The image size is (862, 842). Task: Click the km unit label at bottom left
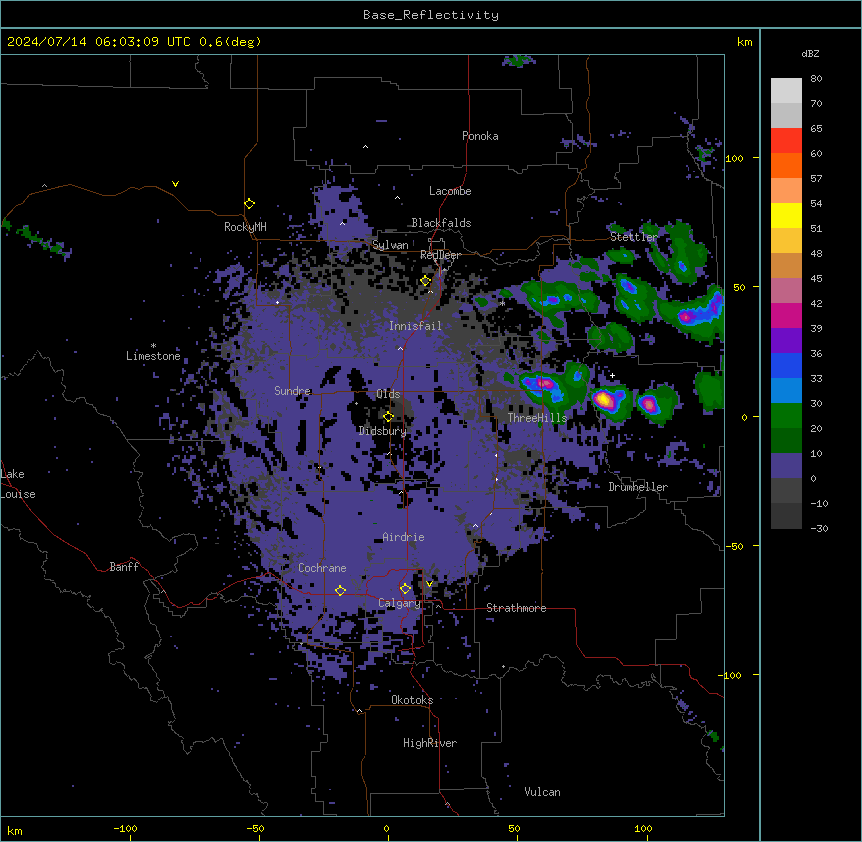click(15, 831)
